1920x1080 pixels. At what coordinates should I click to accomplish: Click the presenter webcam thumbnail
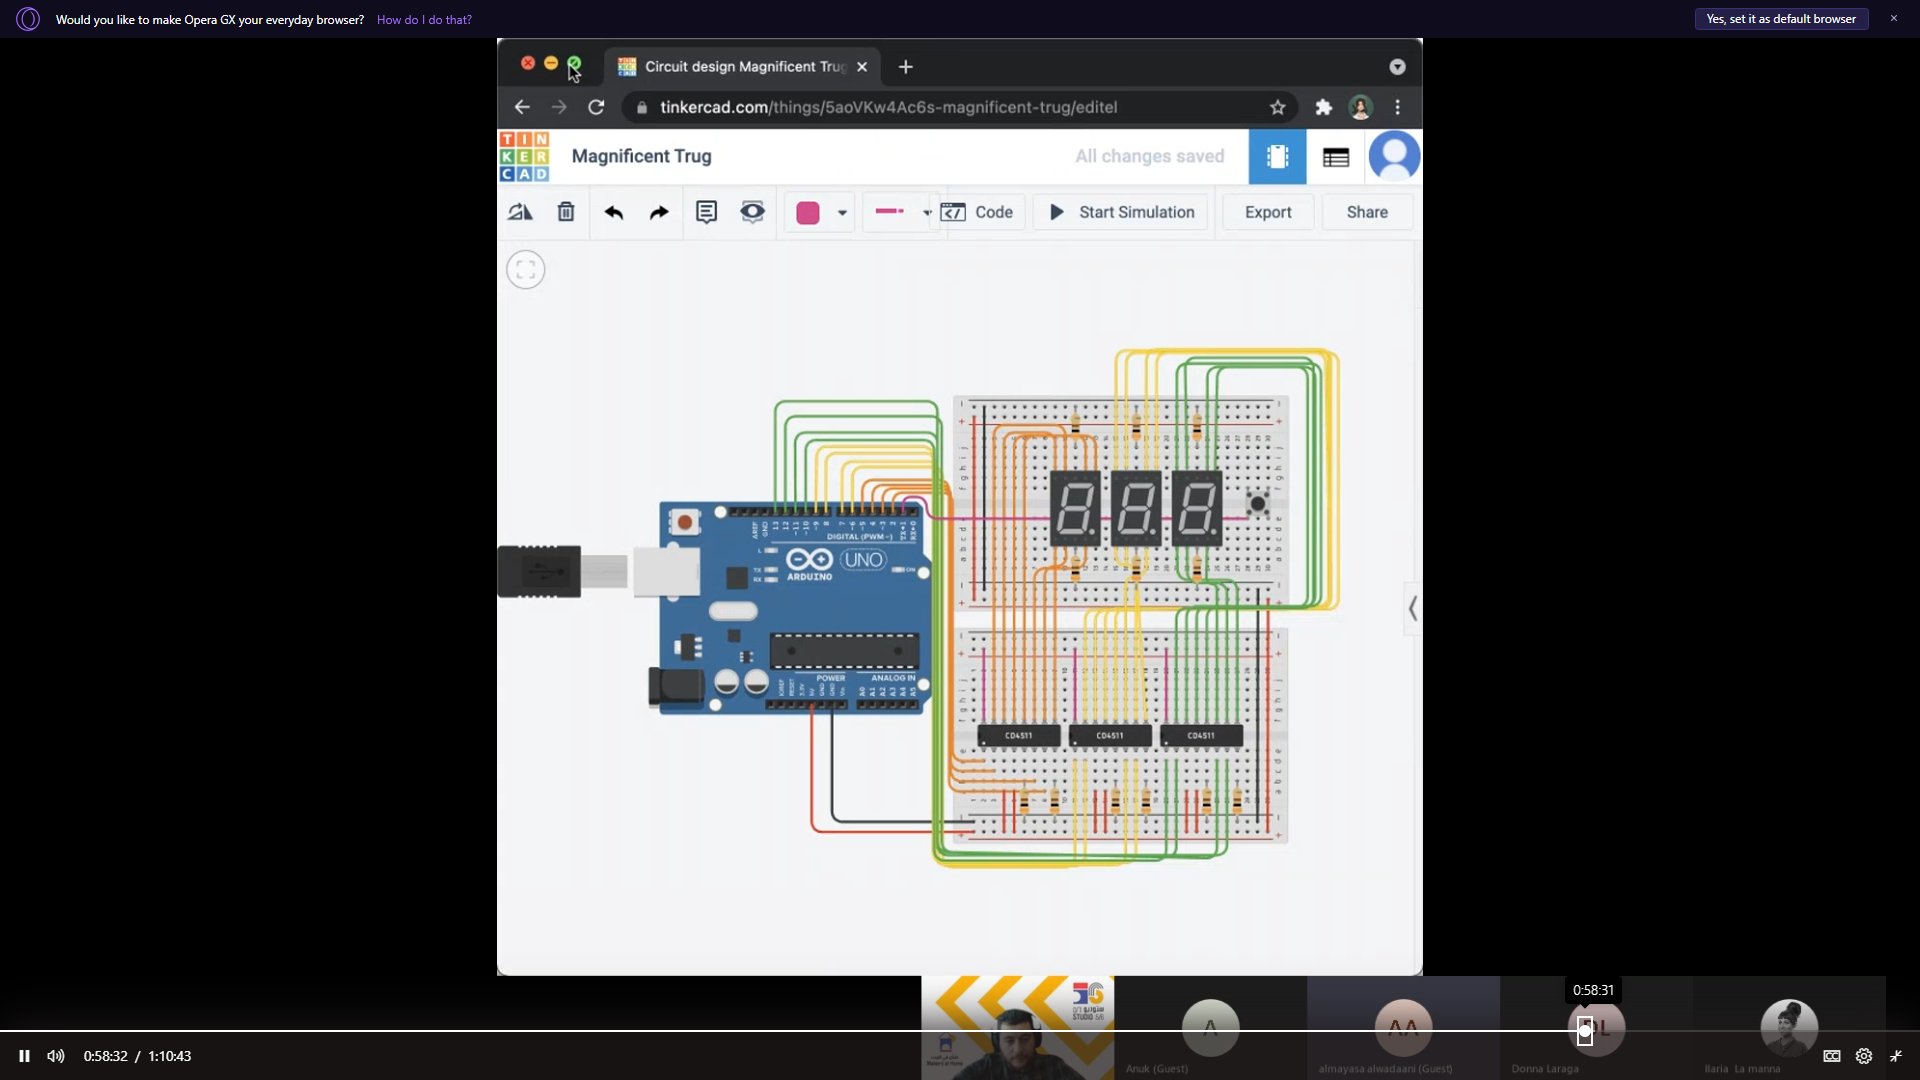pyautogui.click(x=1017, y=1028)
